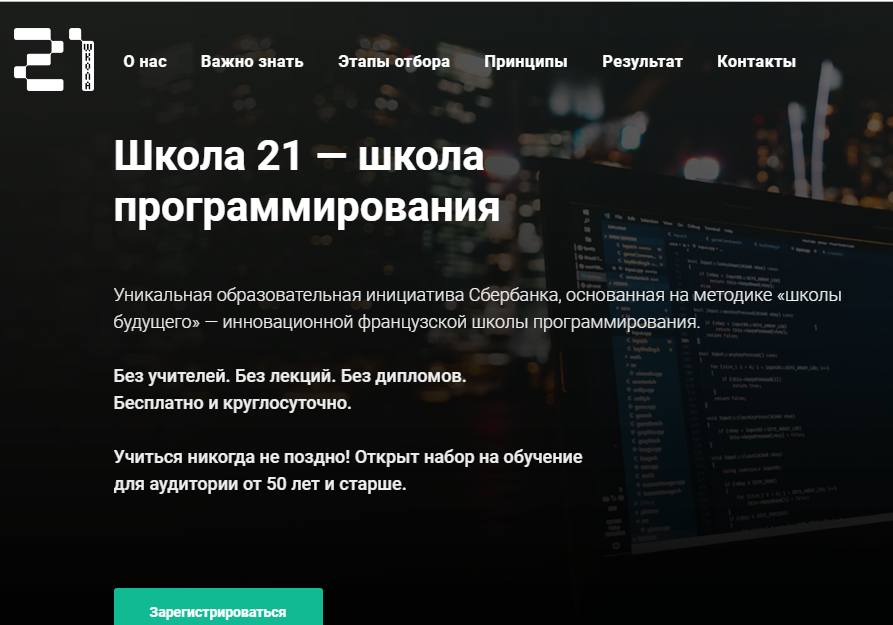Open «Контакты» from the navigation bar

pos(756,62)
